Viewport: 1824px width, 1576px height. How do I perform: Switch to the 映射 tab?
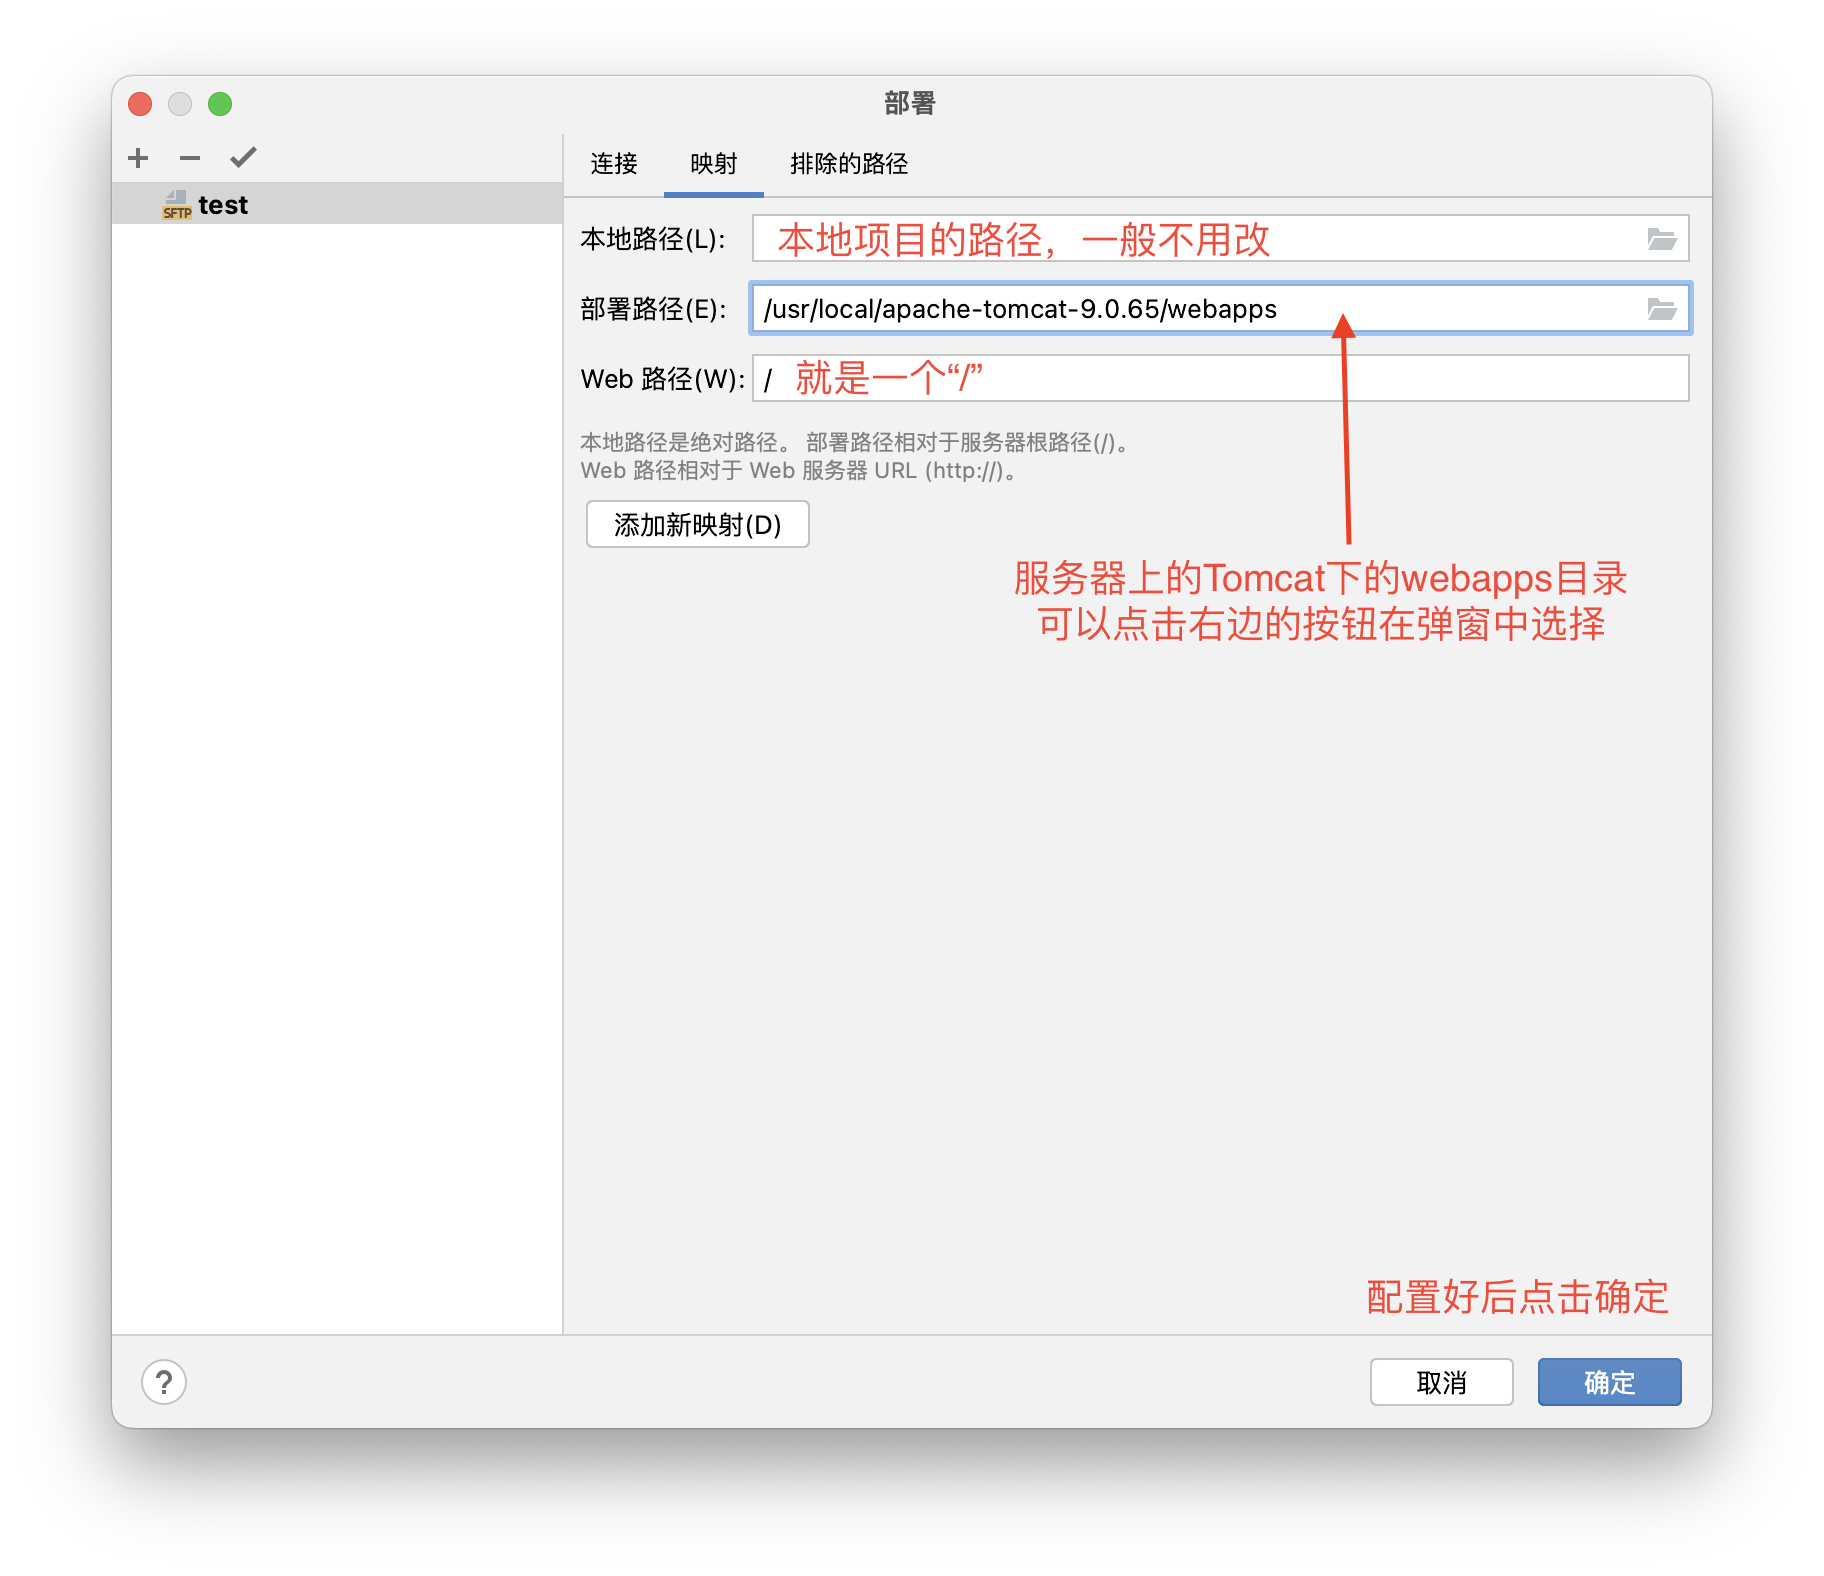tap(714, 164)
